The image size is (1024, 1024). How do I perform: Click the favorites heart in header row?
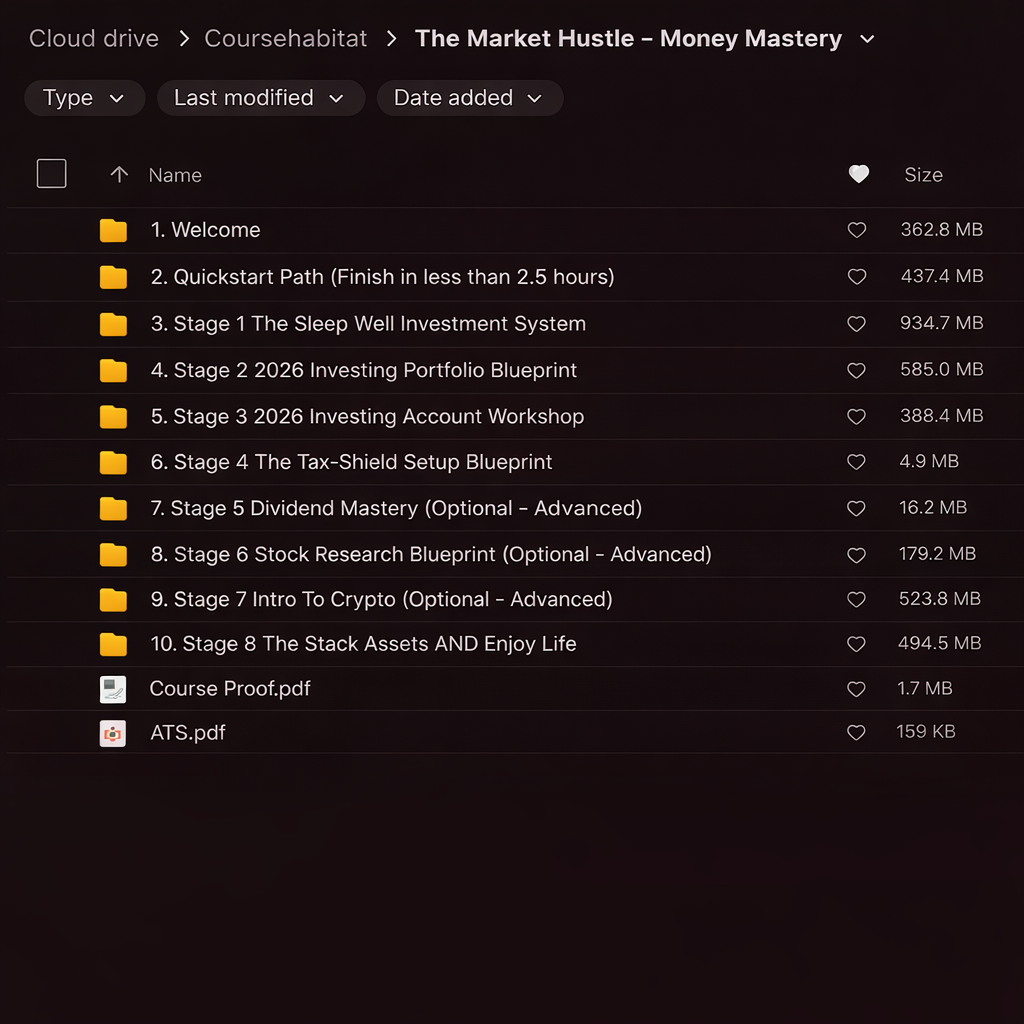pyautogui.click(x=858, y=175)
